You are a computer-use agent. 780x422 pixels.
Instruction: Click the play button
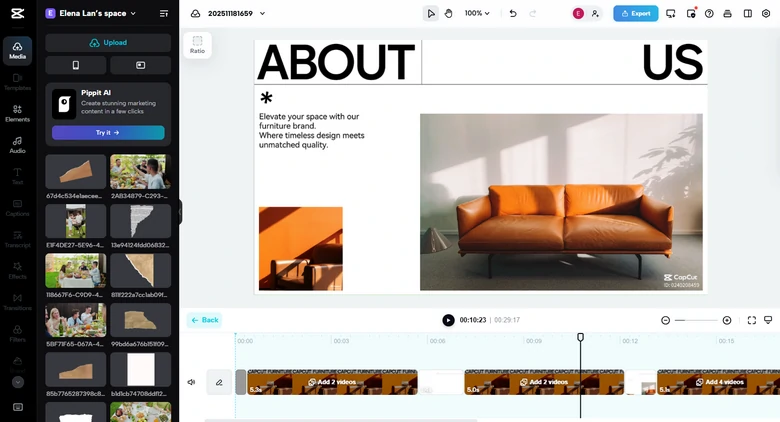click(448, 320)
